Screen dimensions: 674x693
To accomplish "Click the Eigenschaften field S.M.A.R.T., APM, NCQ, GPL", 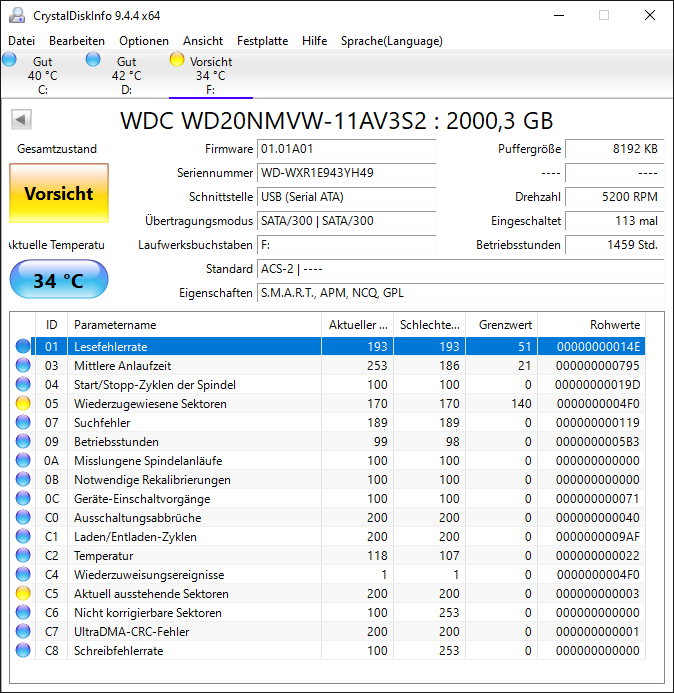I will (x=461, y=293).
